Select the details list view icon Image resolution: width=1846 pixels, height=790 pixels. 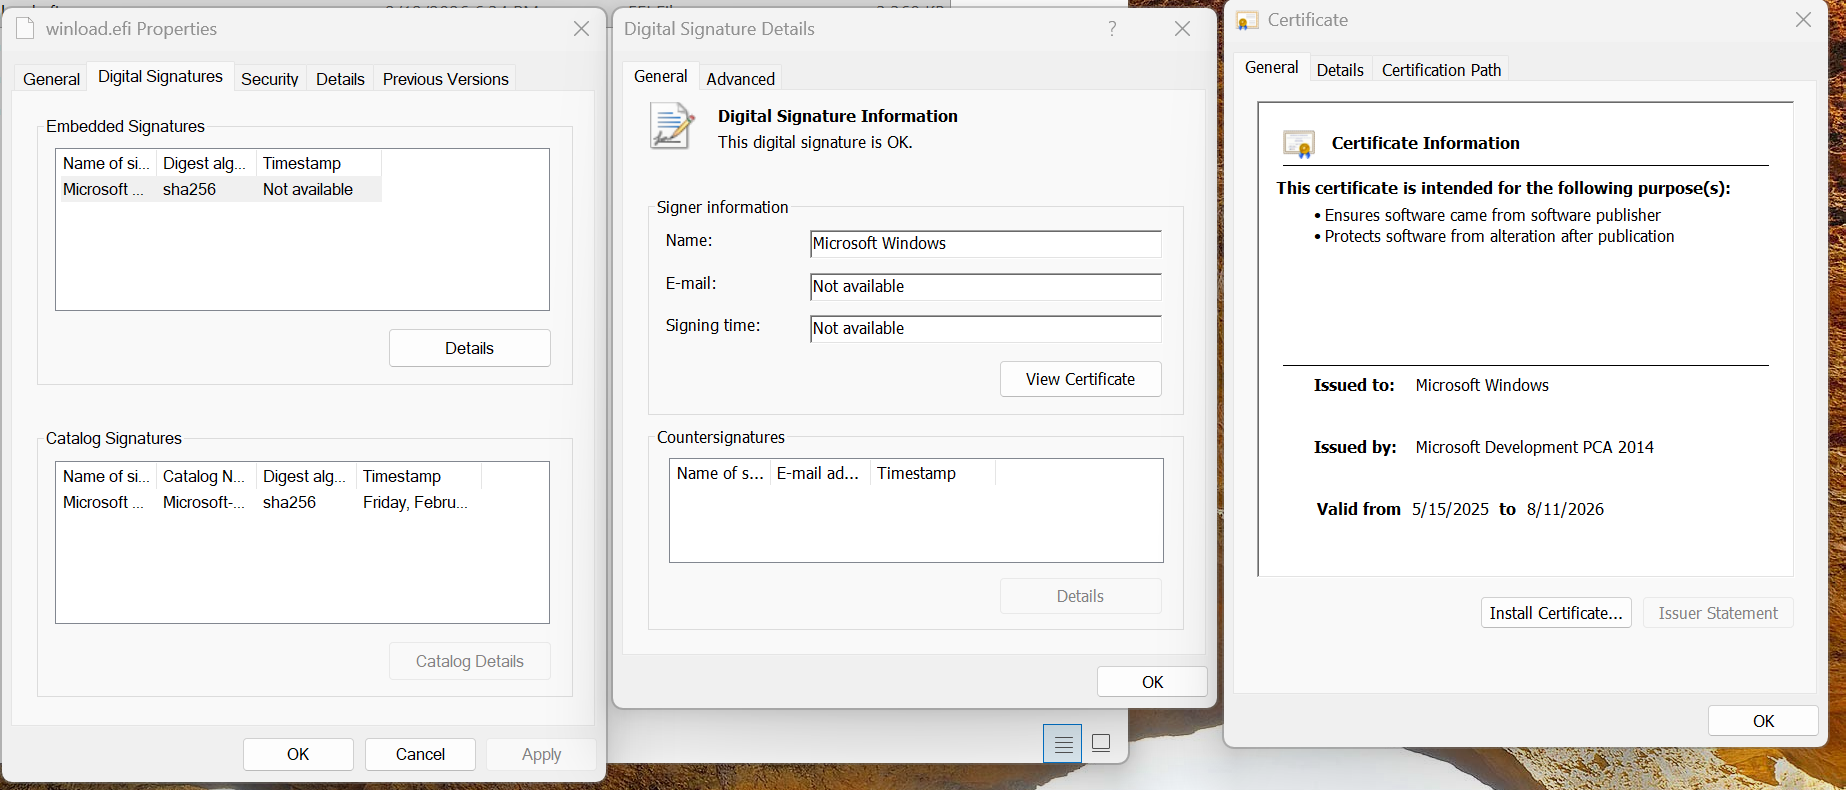(x=1063, y=743)
